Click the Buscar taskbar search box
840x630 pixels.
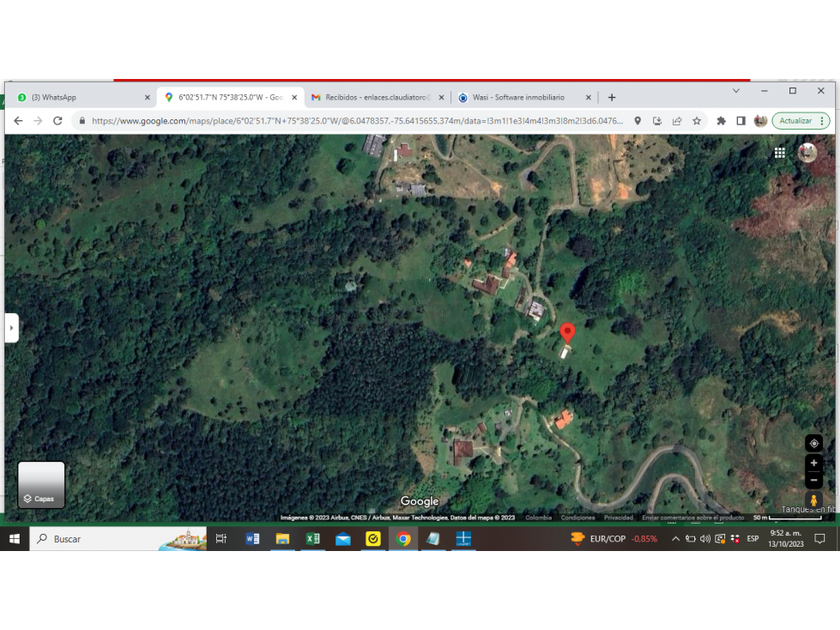pyautogui.click(x=118, y=539)
